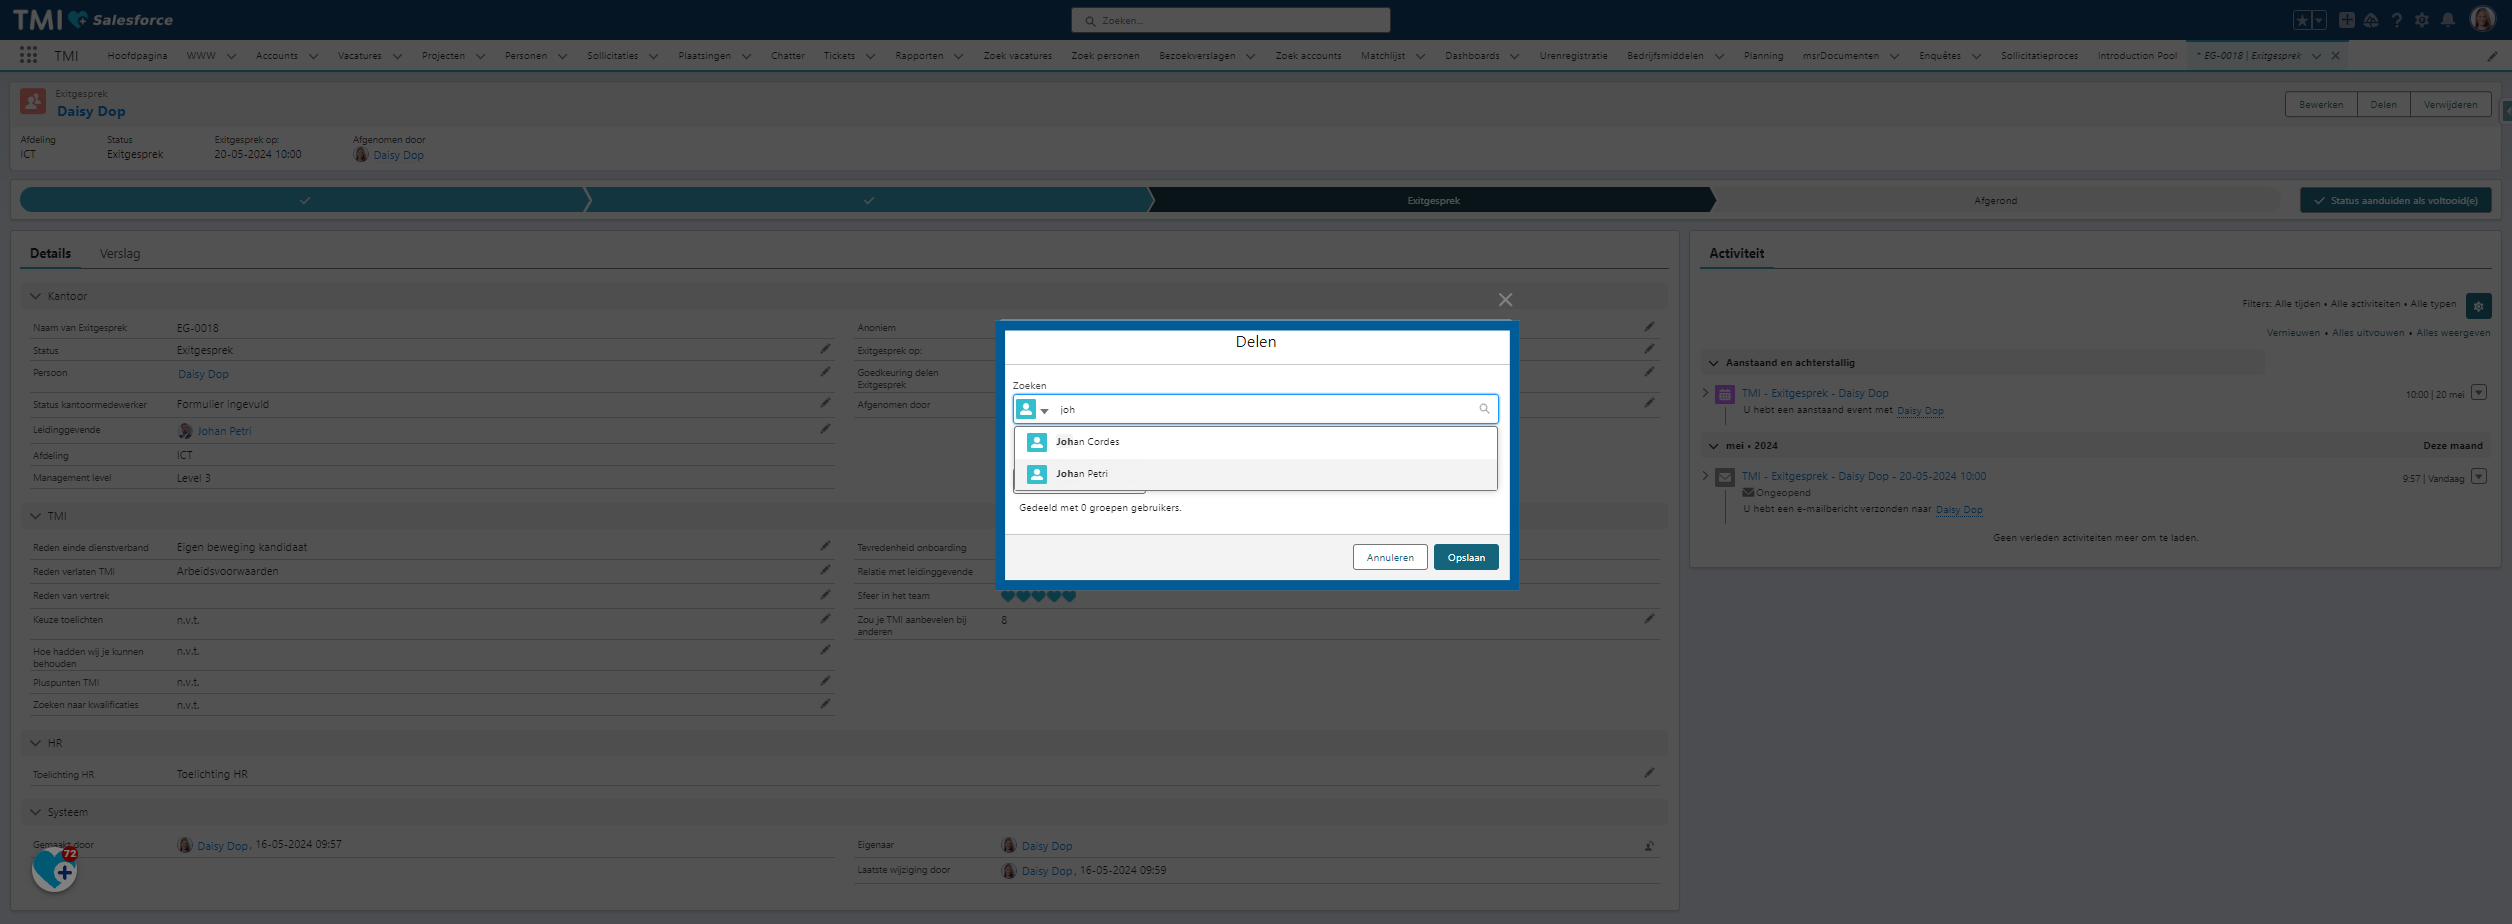Open the App Launcher grid icon
The image size is (2512, 924).
click(28, 56)
